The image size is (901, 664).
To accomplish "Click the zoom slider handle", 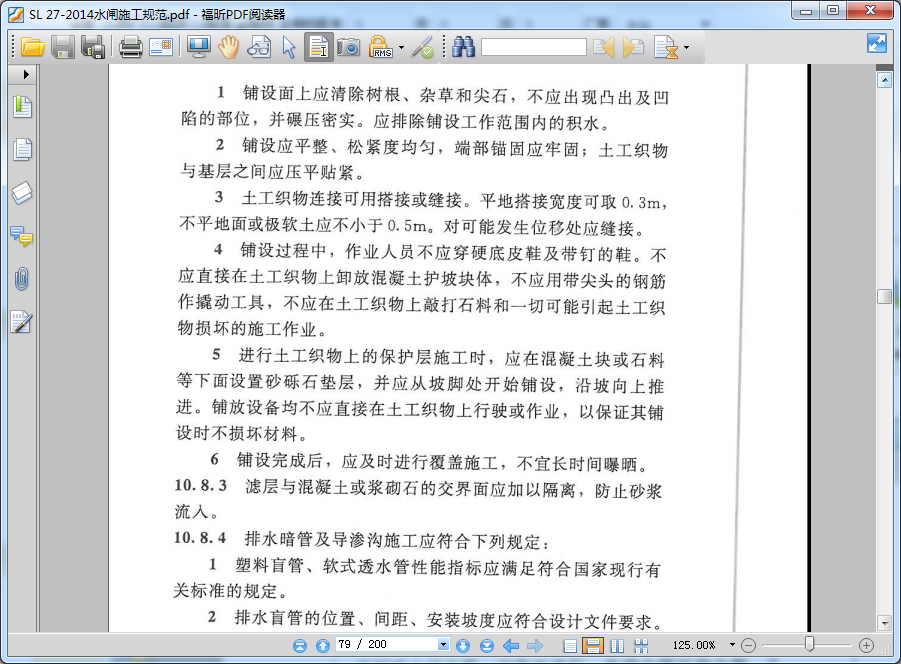I will [x=810, y=644].
